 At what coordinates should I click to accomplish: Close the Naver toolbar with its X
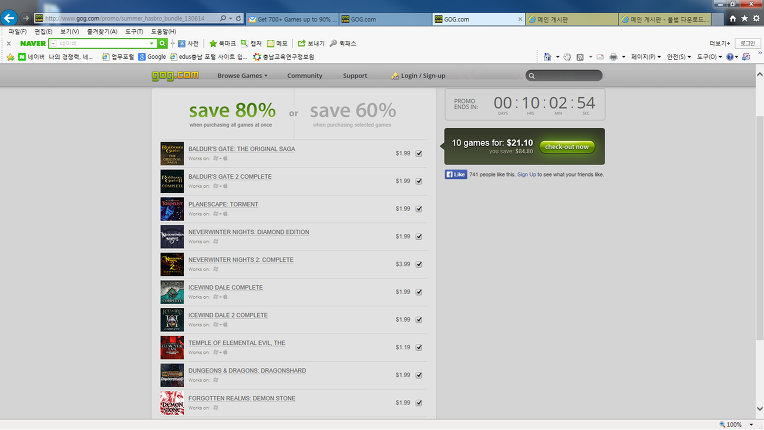coord(8,43)
